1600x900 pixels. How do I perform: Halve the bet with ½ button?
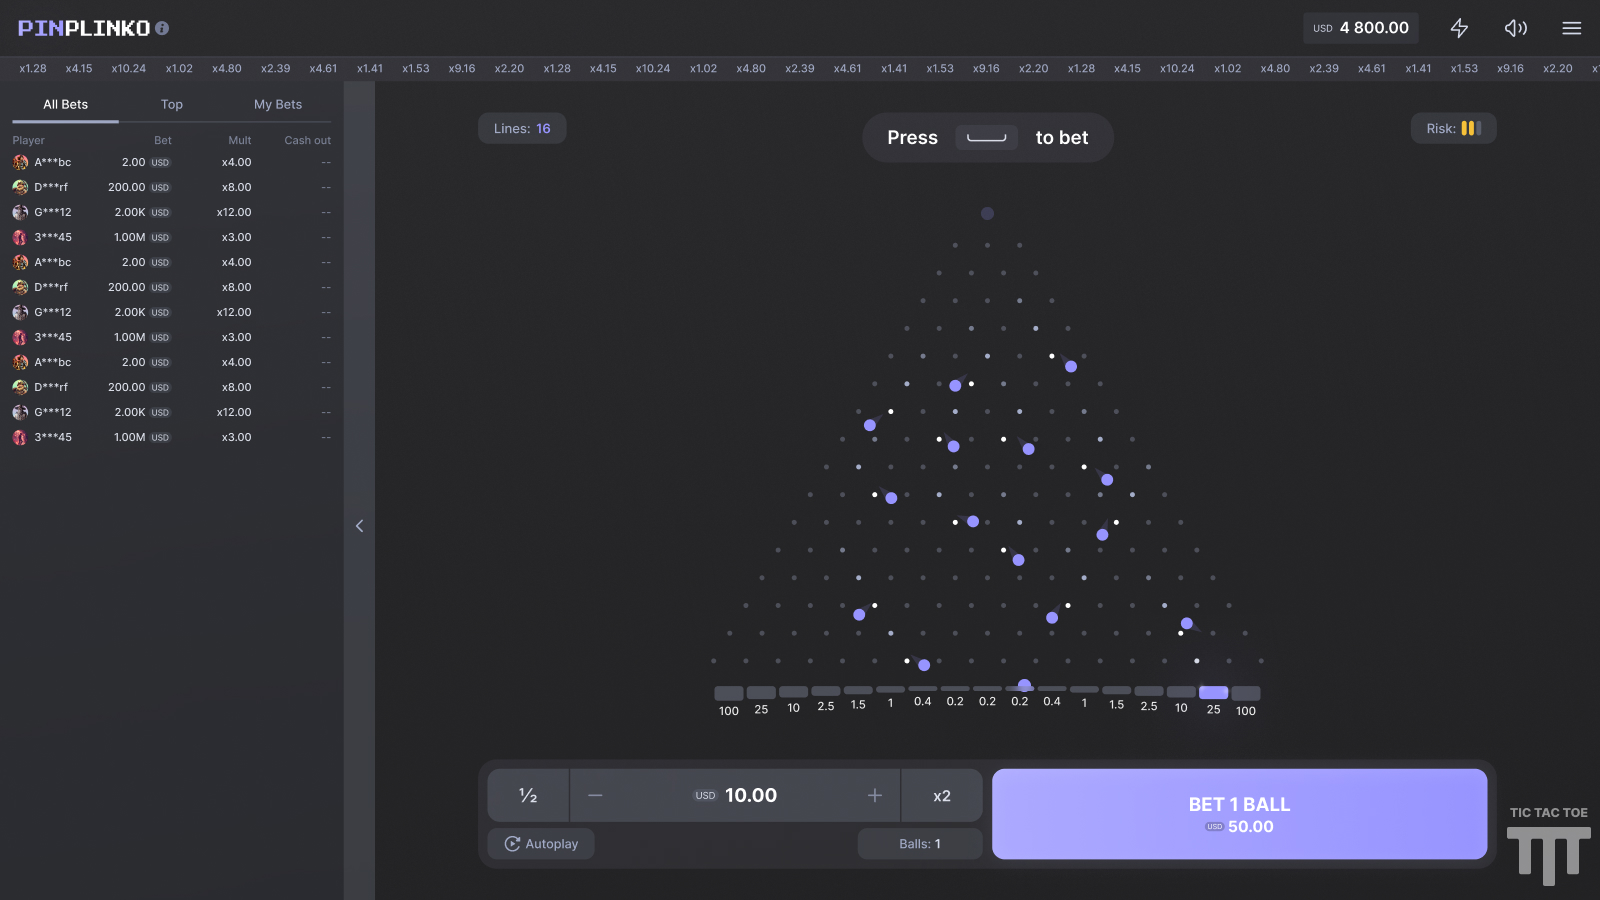click(528, 795)
